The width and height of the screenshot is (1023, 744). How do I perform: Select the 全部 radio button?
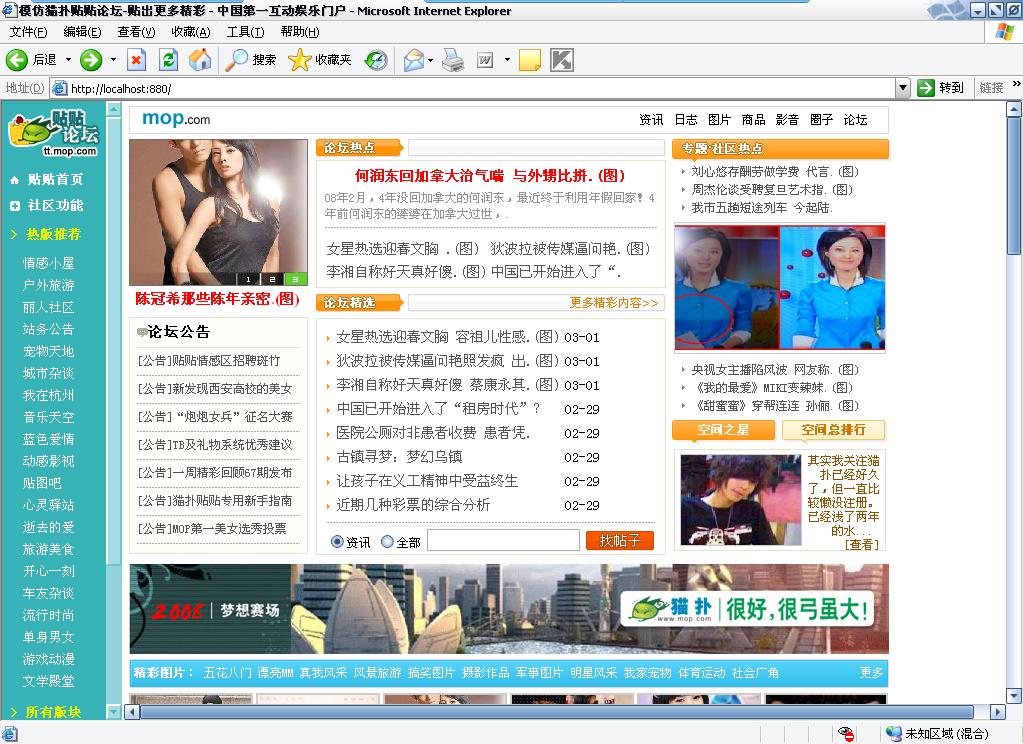tap(388, 542)
